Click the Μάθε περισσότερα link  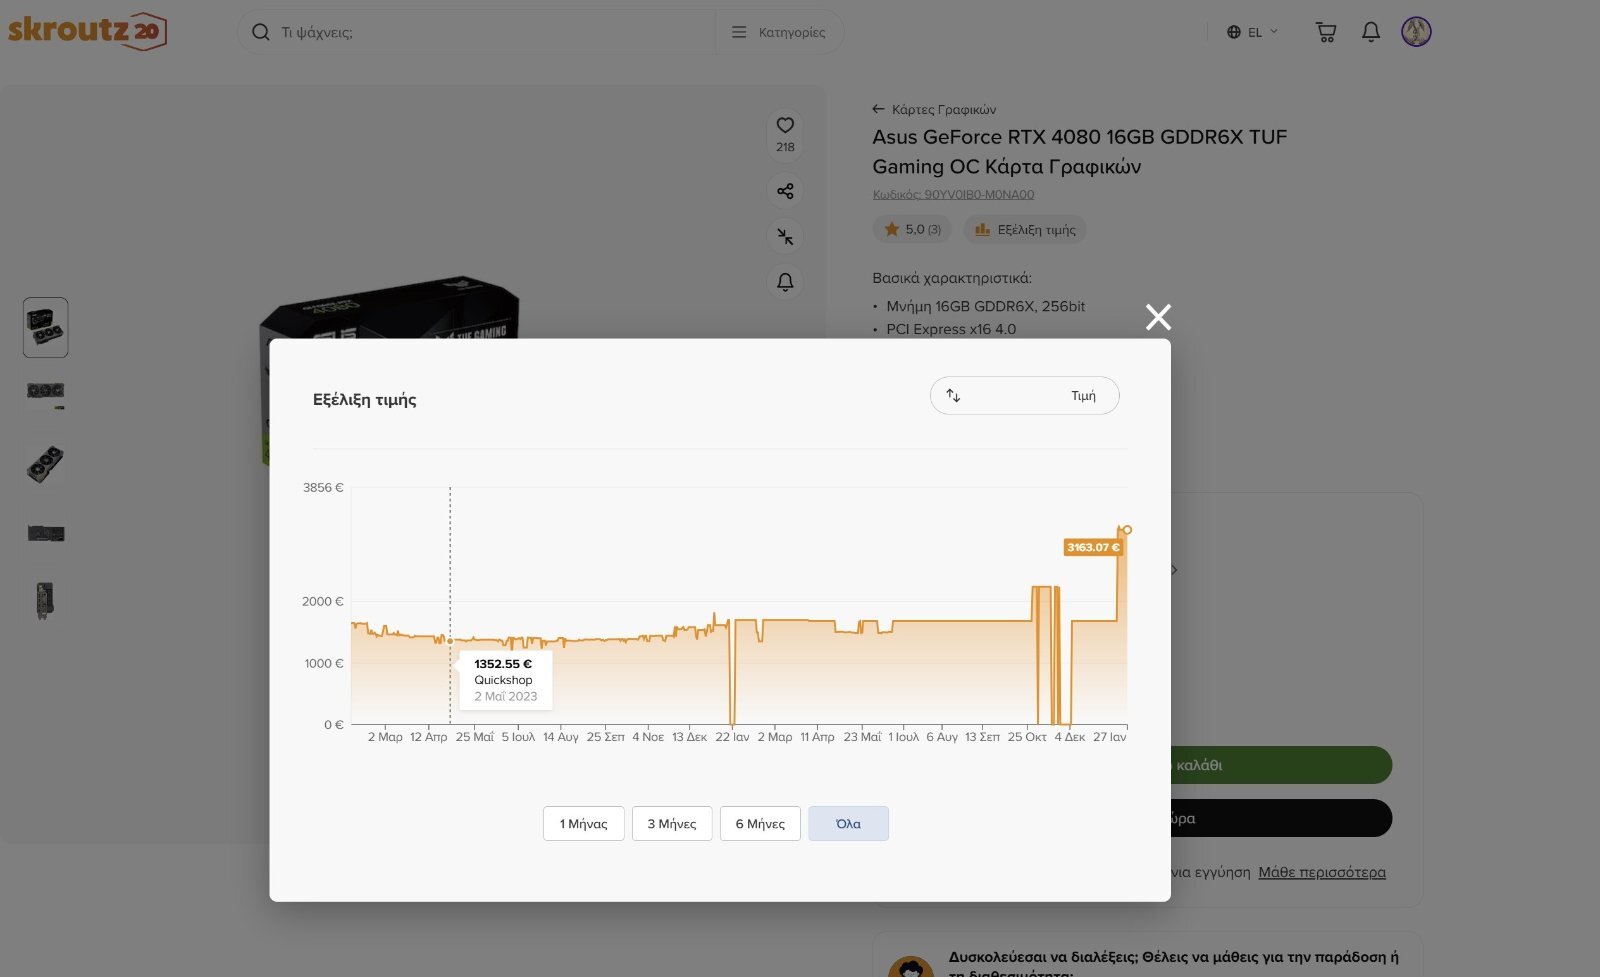pos(1322,872)
